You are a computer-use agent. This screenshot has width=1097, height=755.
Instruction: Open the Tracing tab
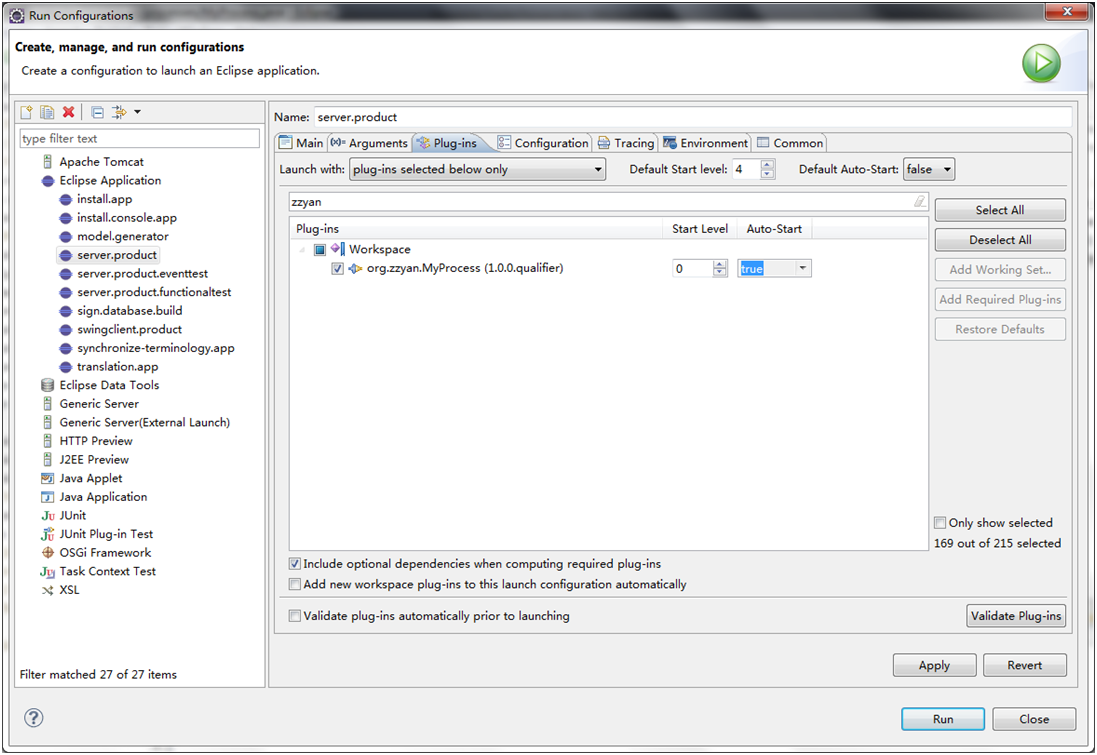(x=626, y=143)
